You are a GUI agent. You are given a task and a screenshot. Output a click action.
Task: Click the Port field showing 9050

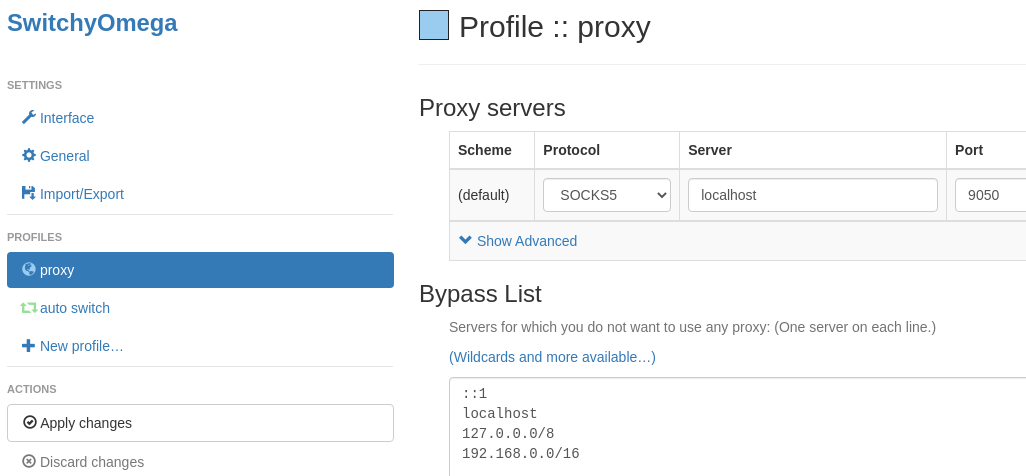(x=991, y=195)
